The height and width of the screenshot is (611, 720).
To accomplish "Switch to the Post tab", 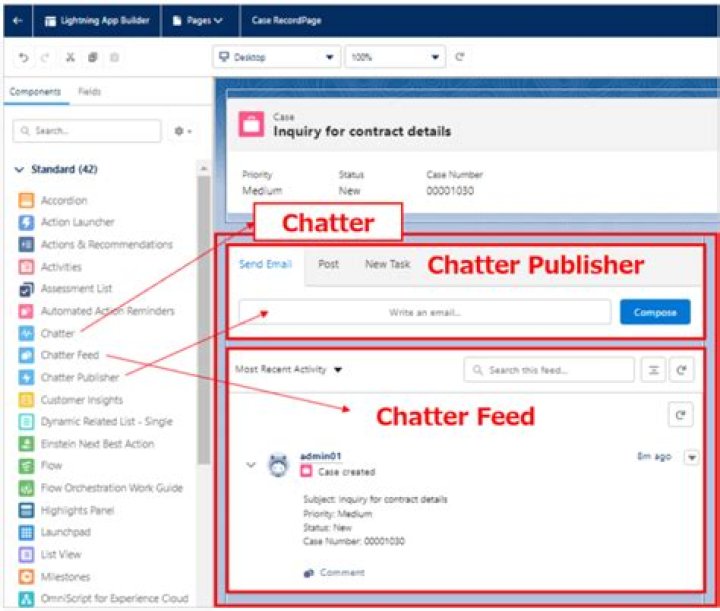I will click(x=328, y=265).
